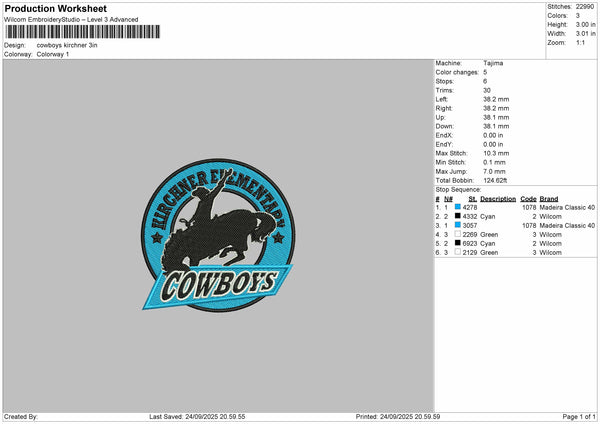The image size is (600, 424).
Task: Click "Madeira Classic 40" in stop row 3
Action: 567,225
